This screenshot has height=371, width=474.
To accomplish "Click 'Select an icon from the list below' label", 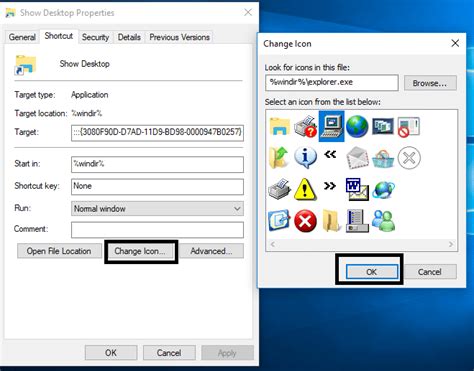I will pyautogui.click(x=322, y=102).
